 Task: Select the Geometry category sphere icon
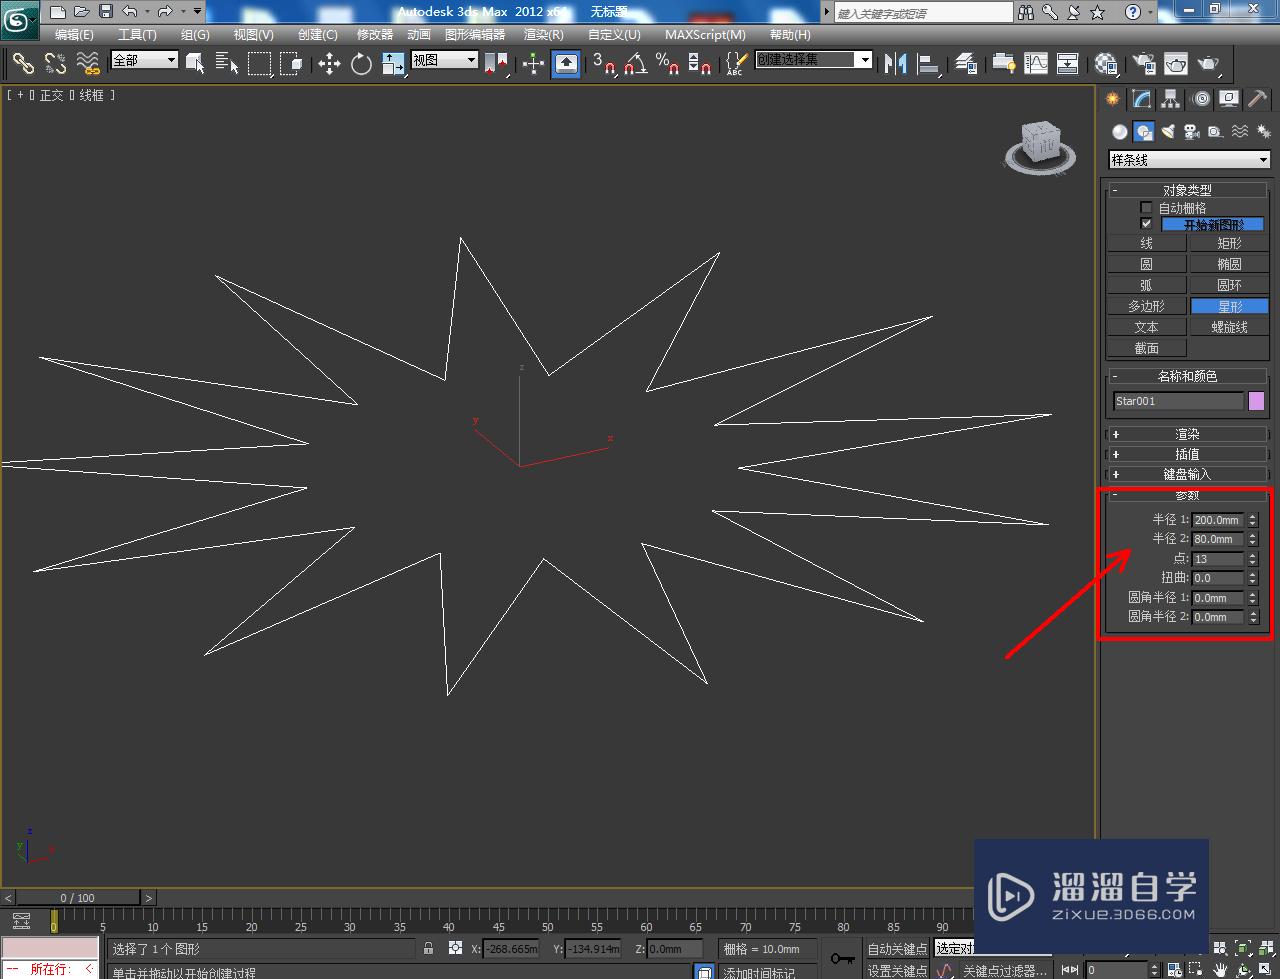1119,131
